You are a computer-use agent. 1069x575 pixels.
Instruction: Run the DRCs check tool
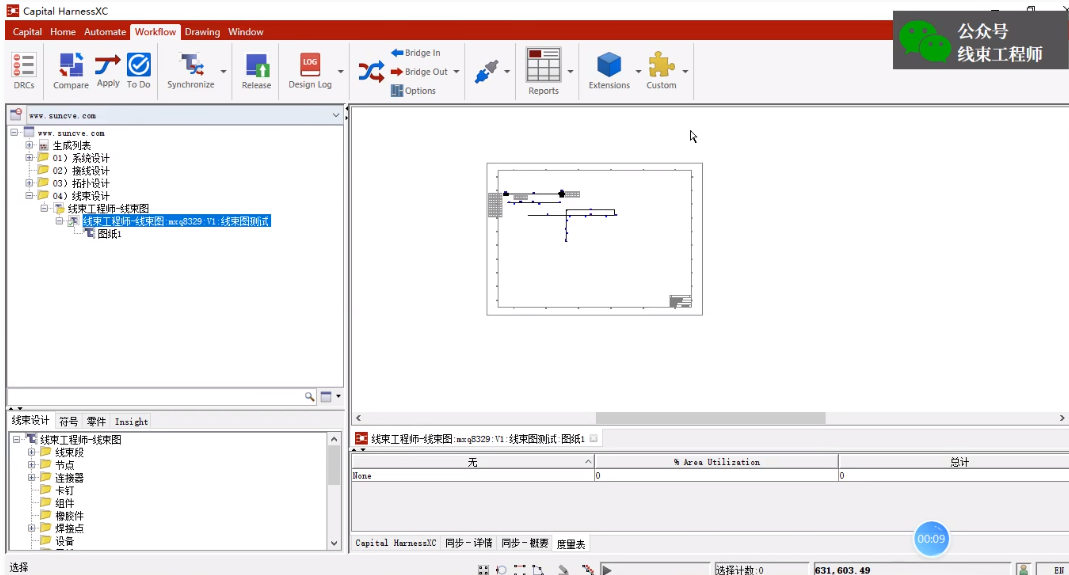[x=24, y=71]
